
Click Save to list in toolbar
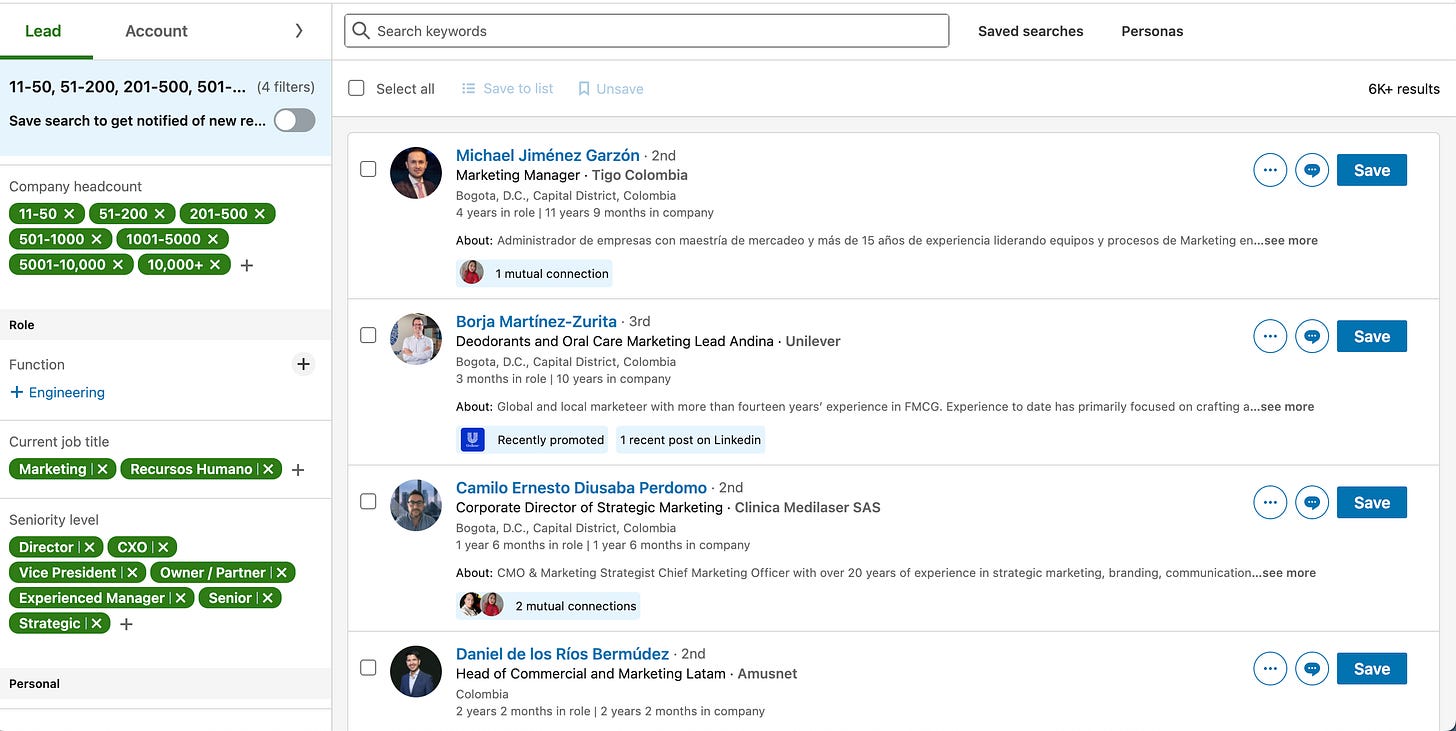coord(507,88)
